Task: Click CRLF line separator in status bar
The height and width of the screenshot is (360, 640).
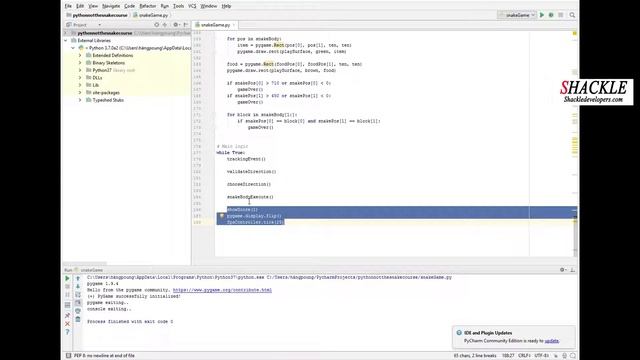Action: (524, 356)
